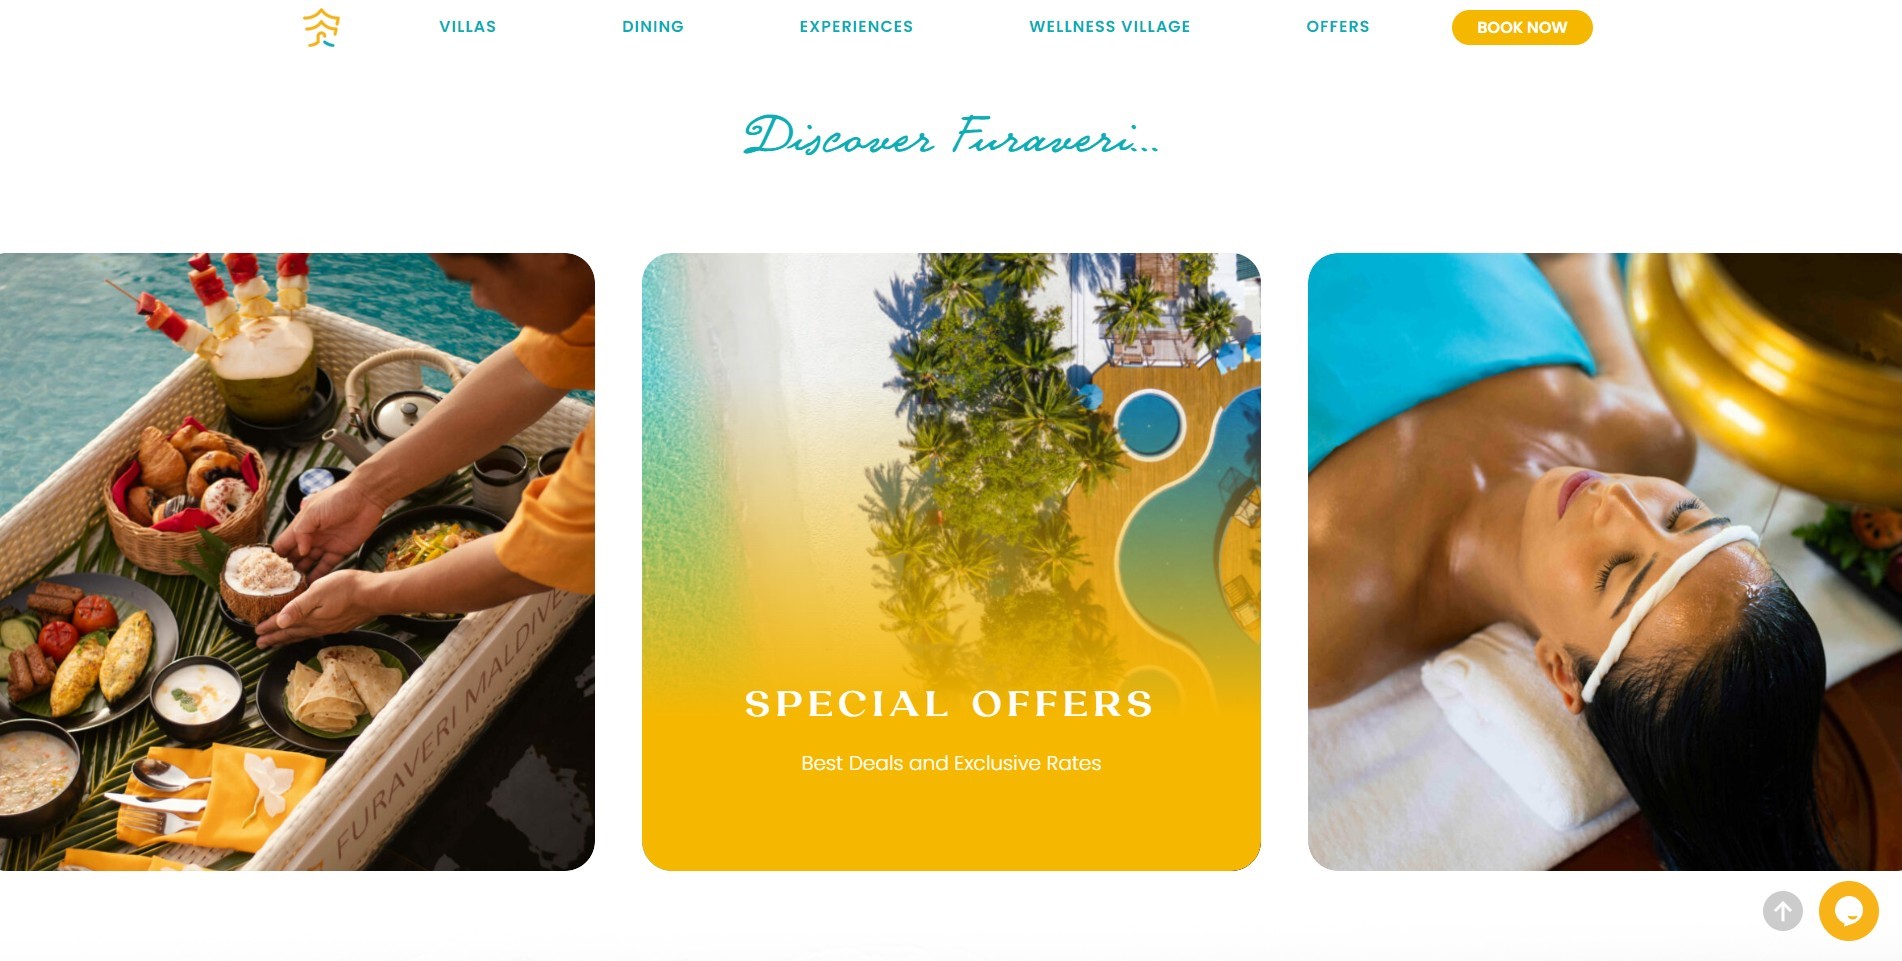
Task: Click the Discover Furaveri heading
Action: tap(951, 137)
